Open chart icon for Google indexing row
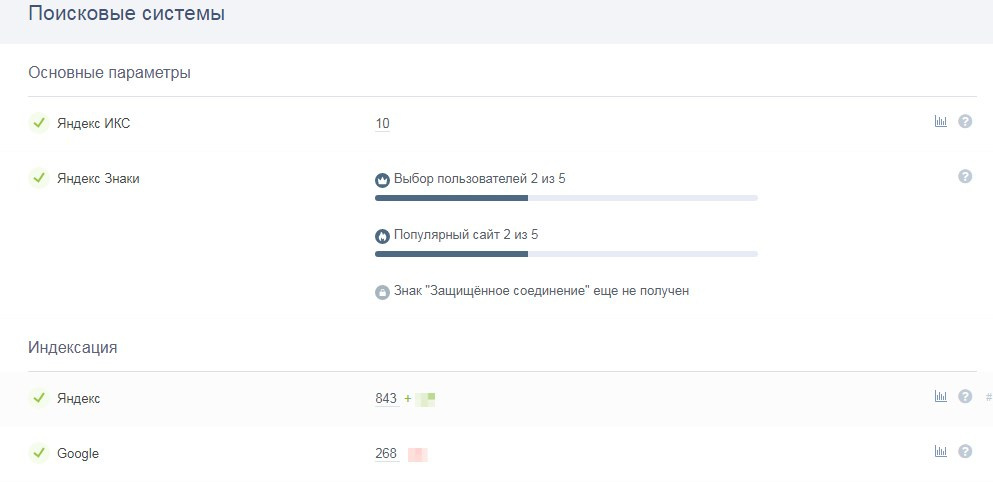 940,452
